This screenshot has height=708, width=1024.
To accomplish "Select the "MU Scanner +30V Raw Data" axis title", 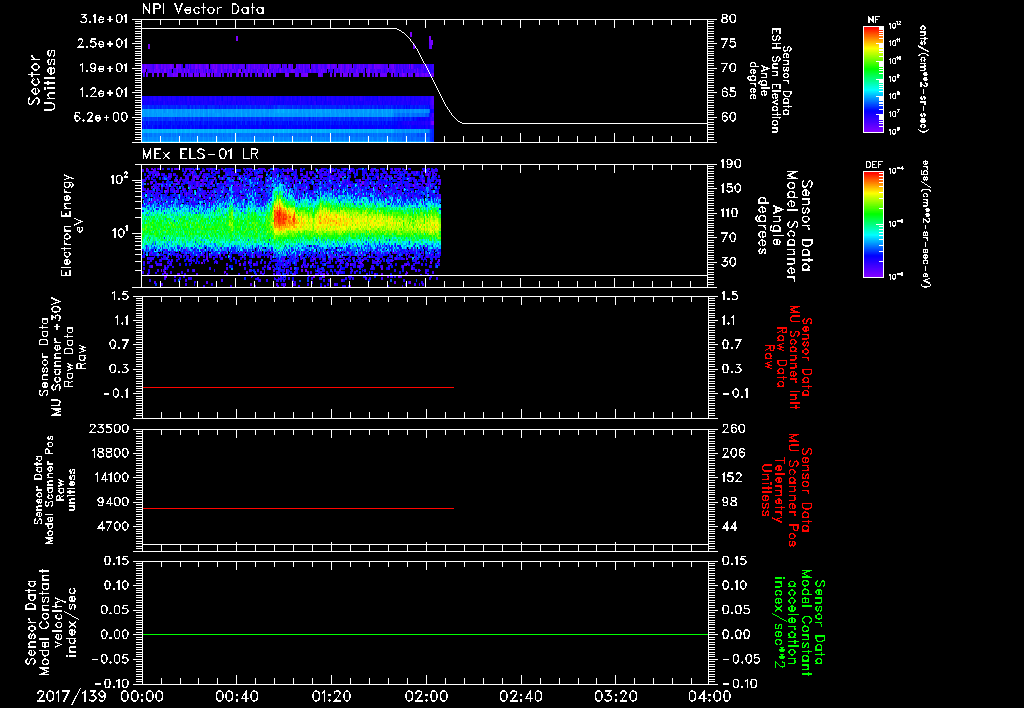I will (x=62, y=357).
